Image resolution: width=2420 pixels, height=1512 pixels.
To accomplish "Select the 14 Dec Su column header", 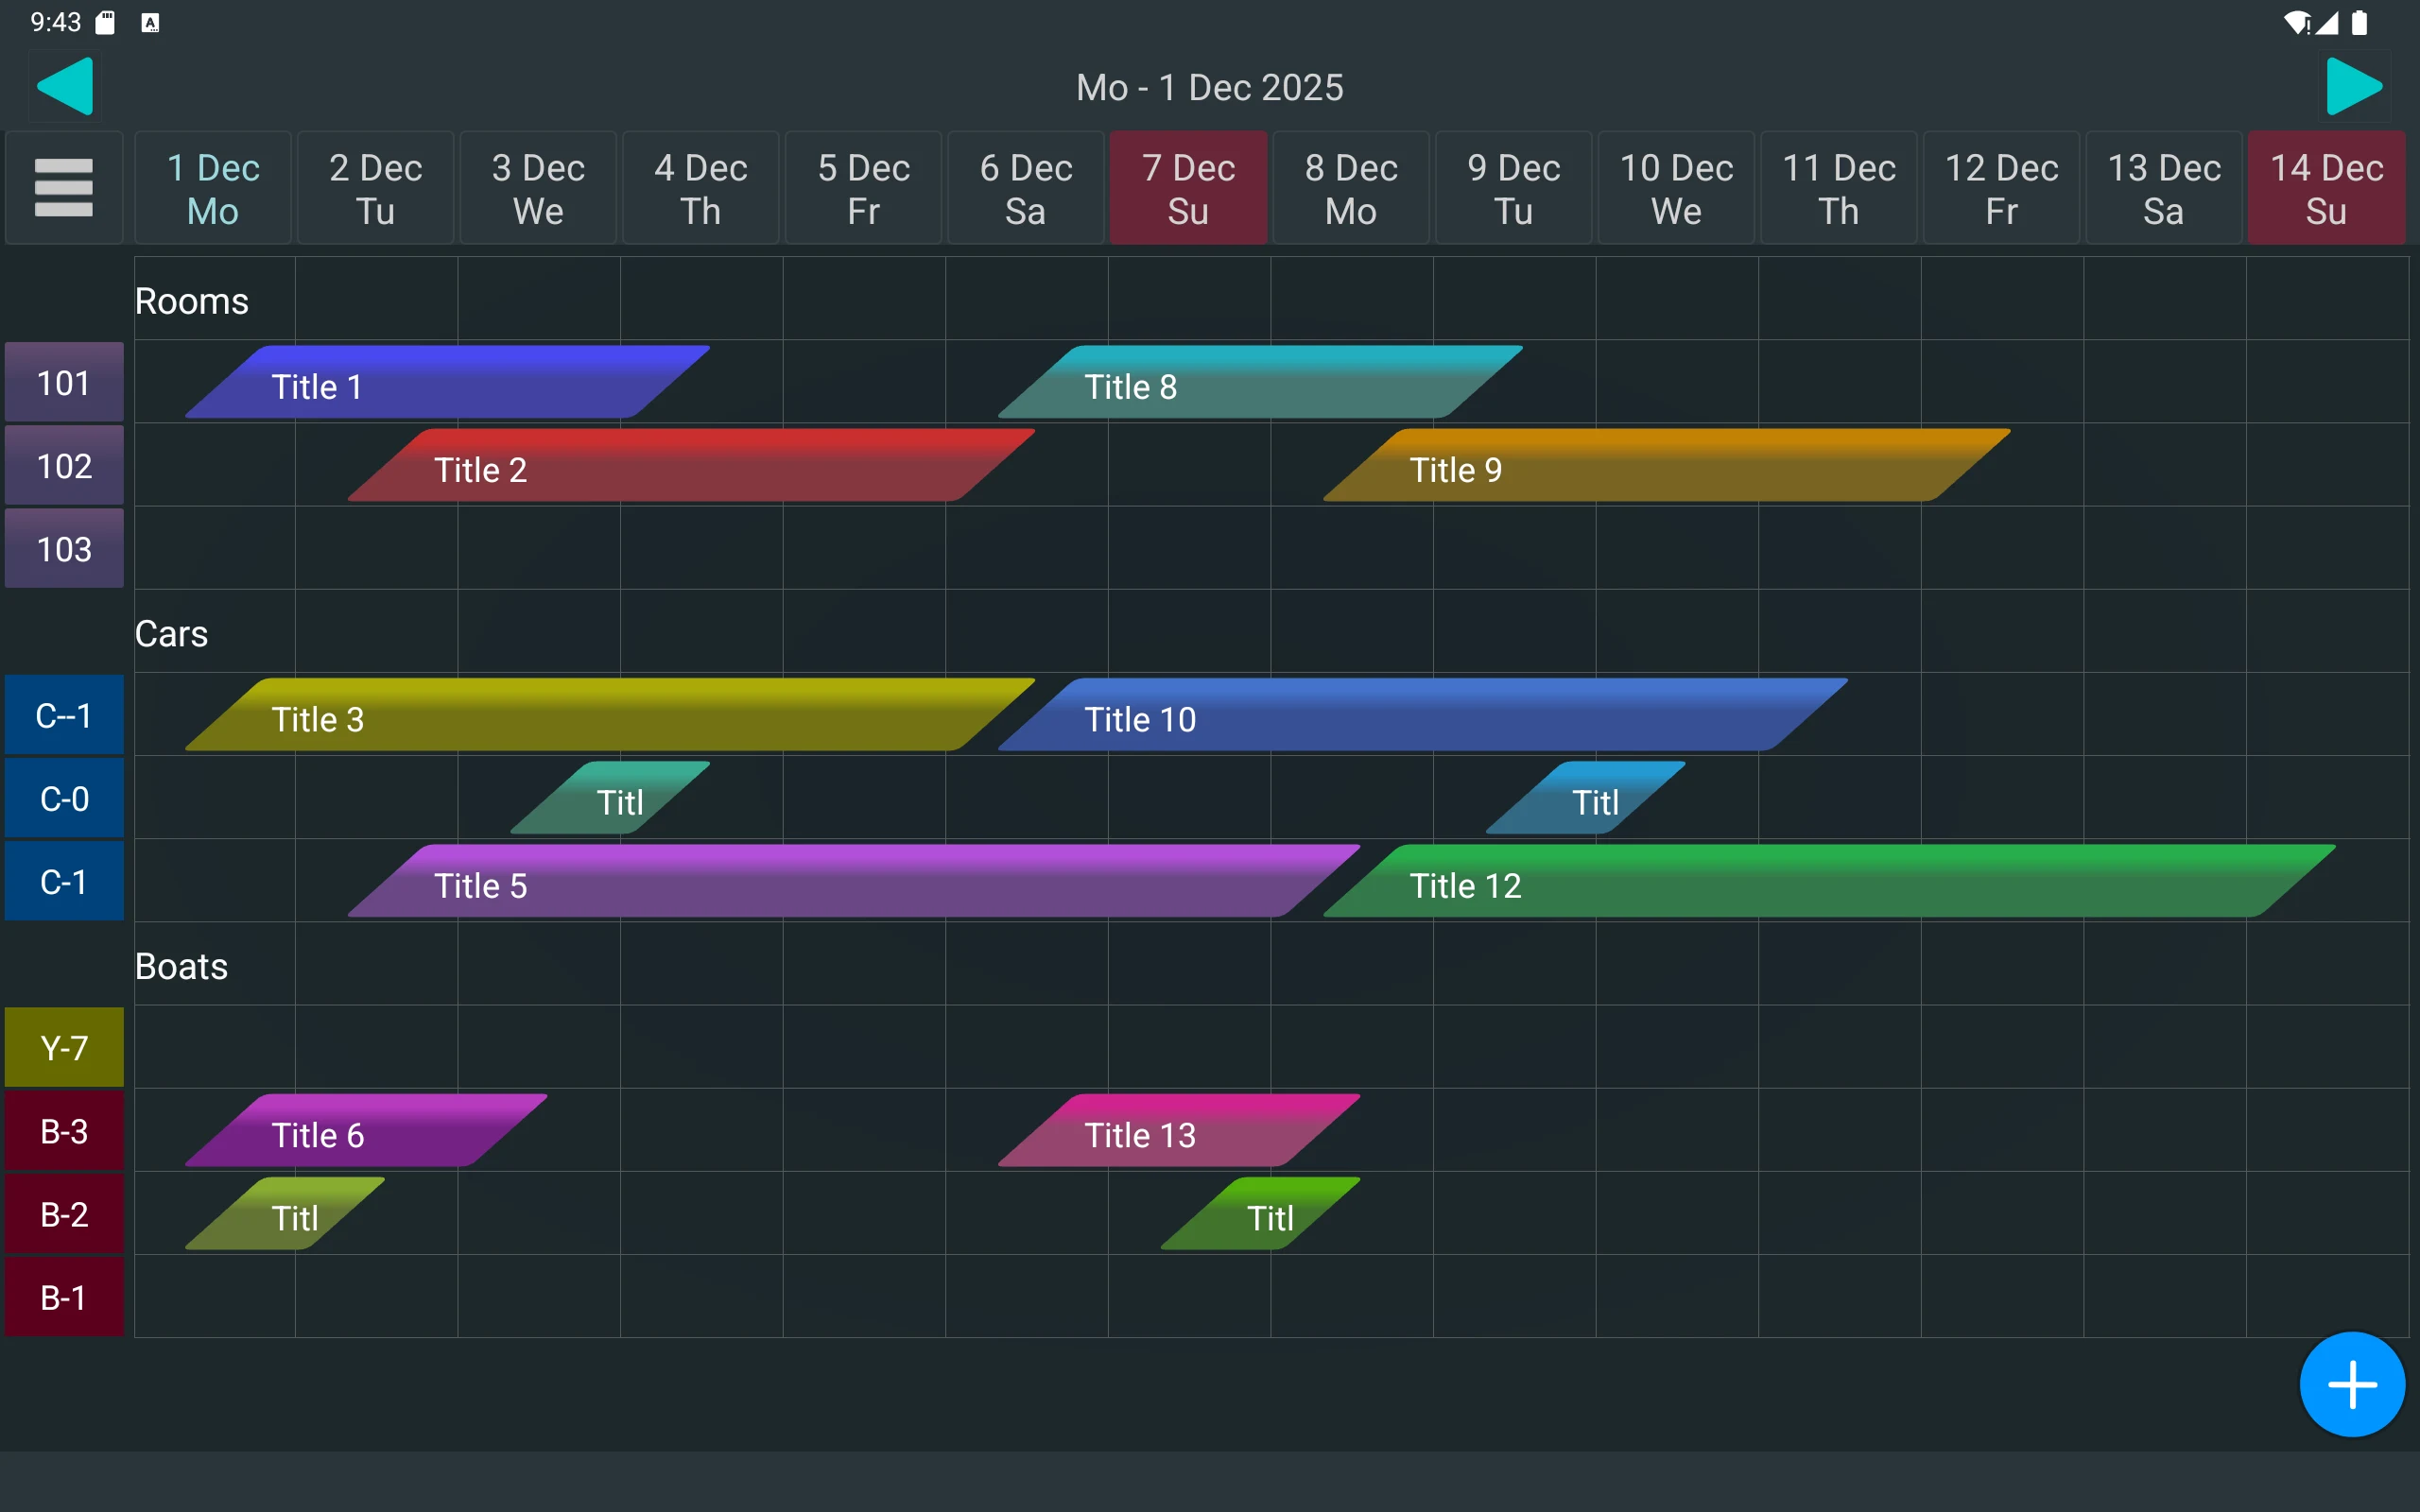I will point(2326,188).
